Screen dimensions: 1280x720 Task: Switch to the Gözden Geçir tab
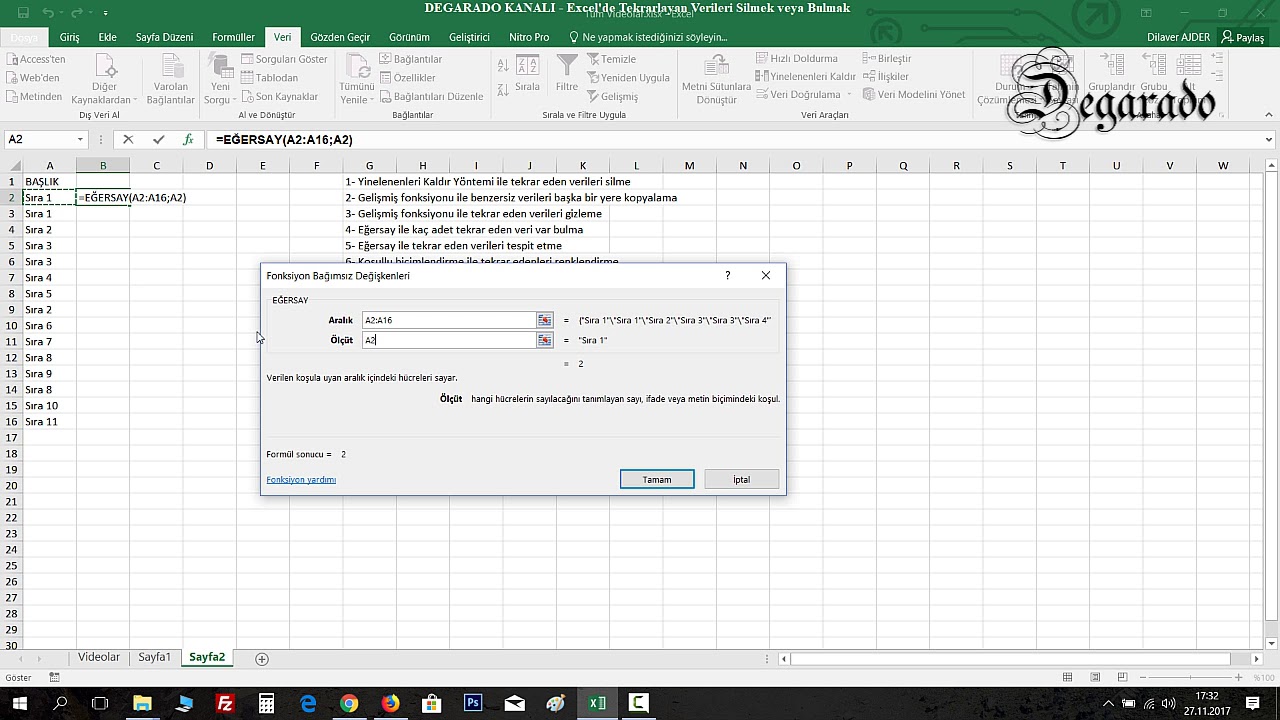tap(340, 37)
